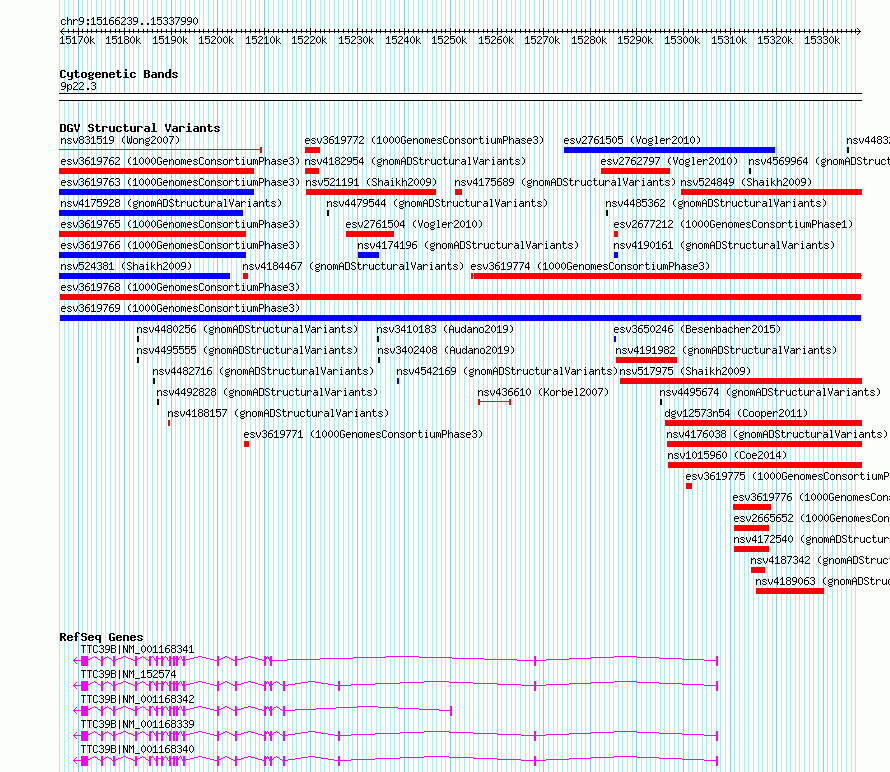Click nsv521191 (Shaikh2009) variant label
This screenshot has width=890, height=772.
tap(371, 182)
